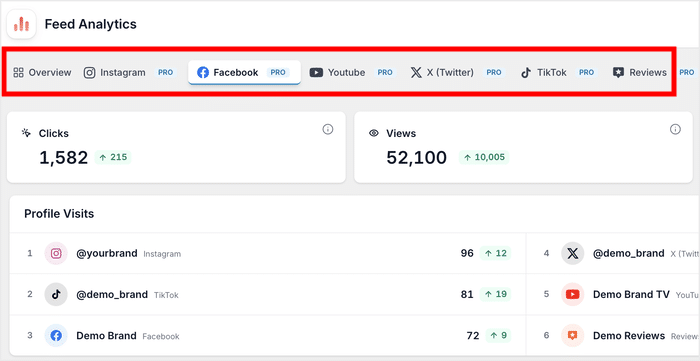Open the @demo_brand TikTok profile name
Image resolution: width=700 pixels, height=361 pixels.
[x=112, y=295]
